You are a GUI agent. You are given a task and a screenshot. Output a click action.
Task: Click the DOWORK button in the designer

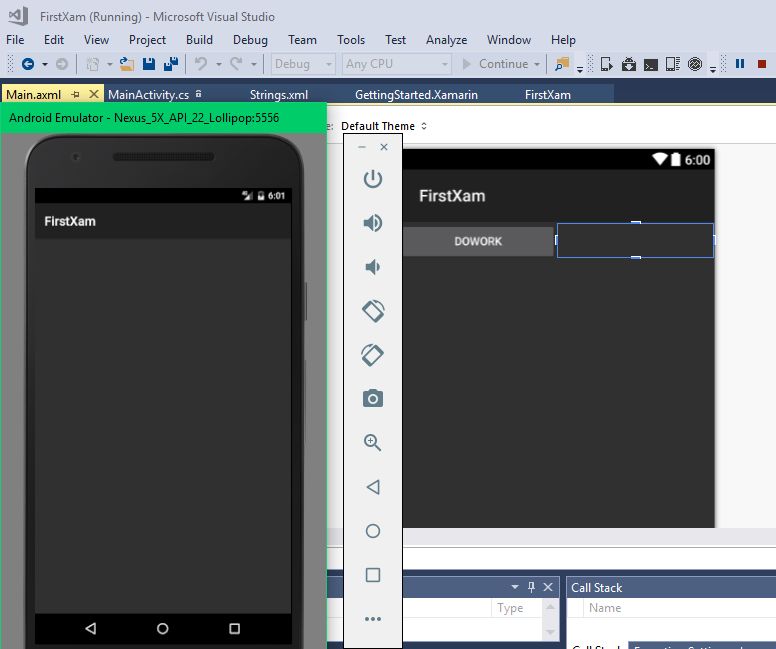point(478,241)
